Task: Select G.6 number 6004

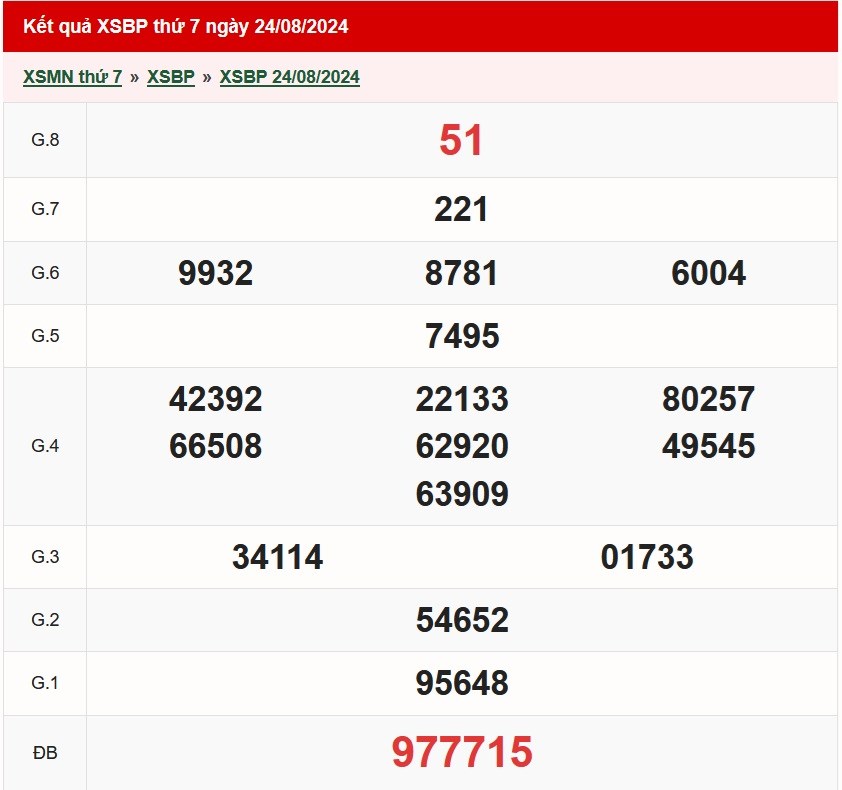Action: (708, 273)
